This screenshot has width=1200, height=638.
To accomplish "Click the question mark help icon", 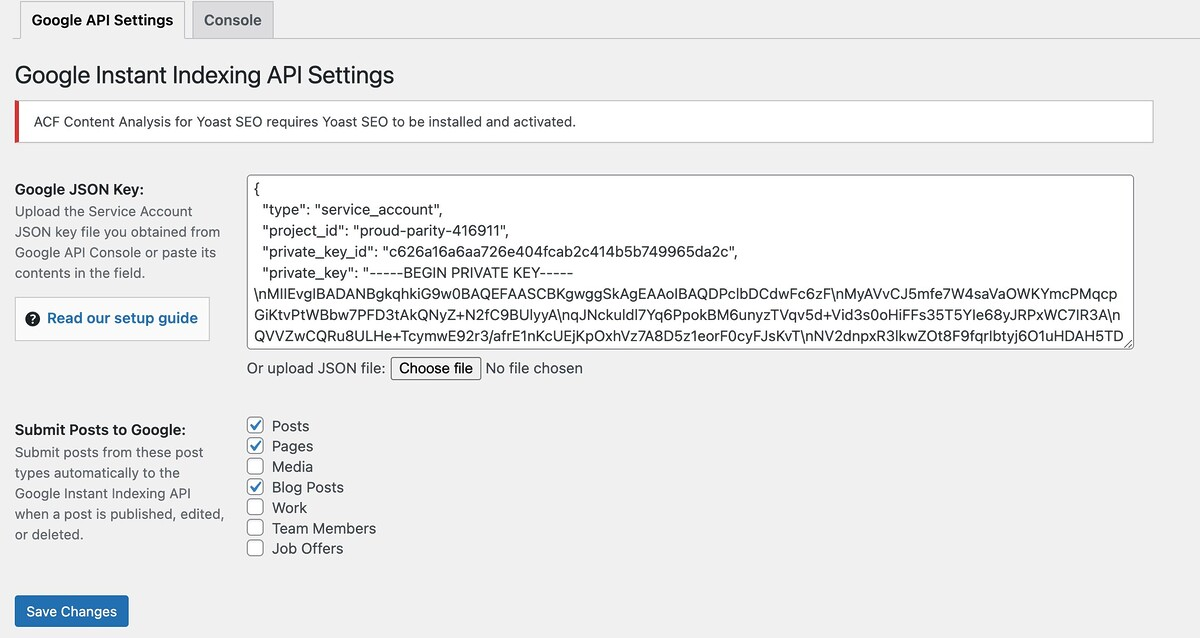I will coord(31,318).
